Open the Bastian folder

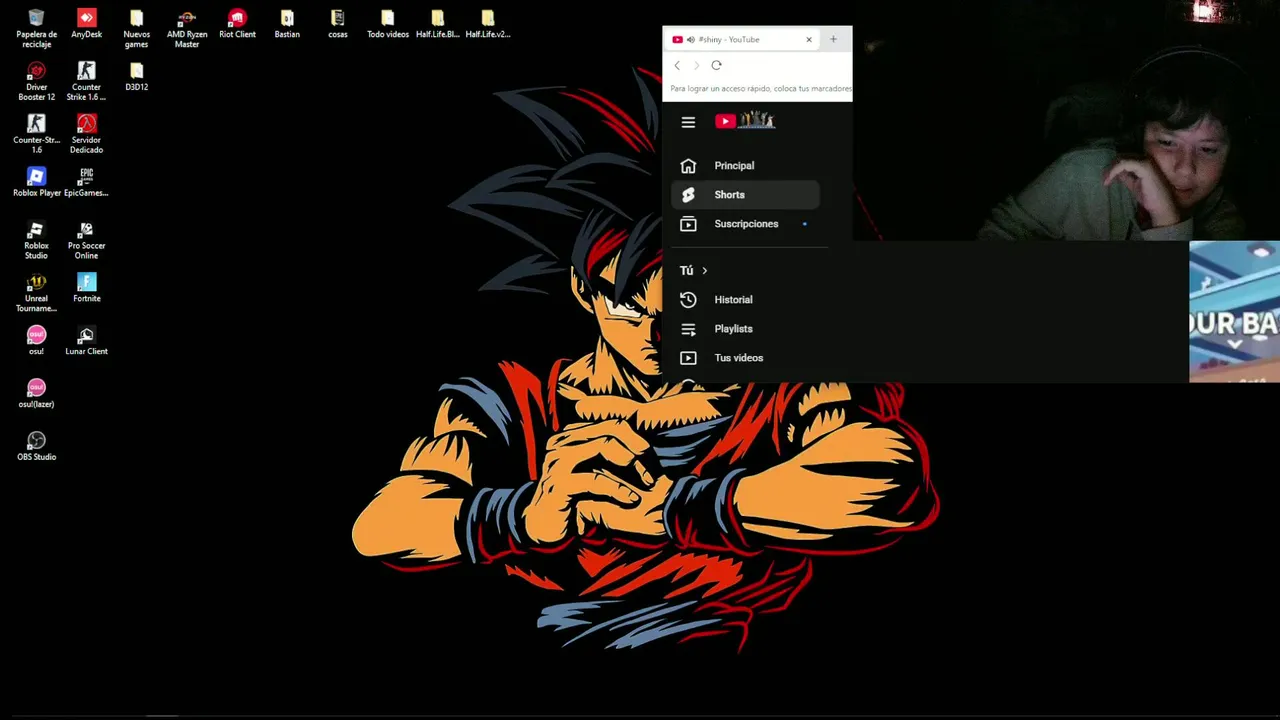287,24
